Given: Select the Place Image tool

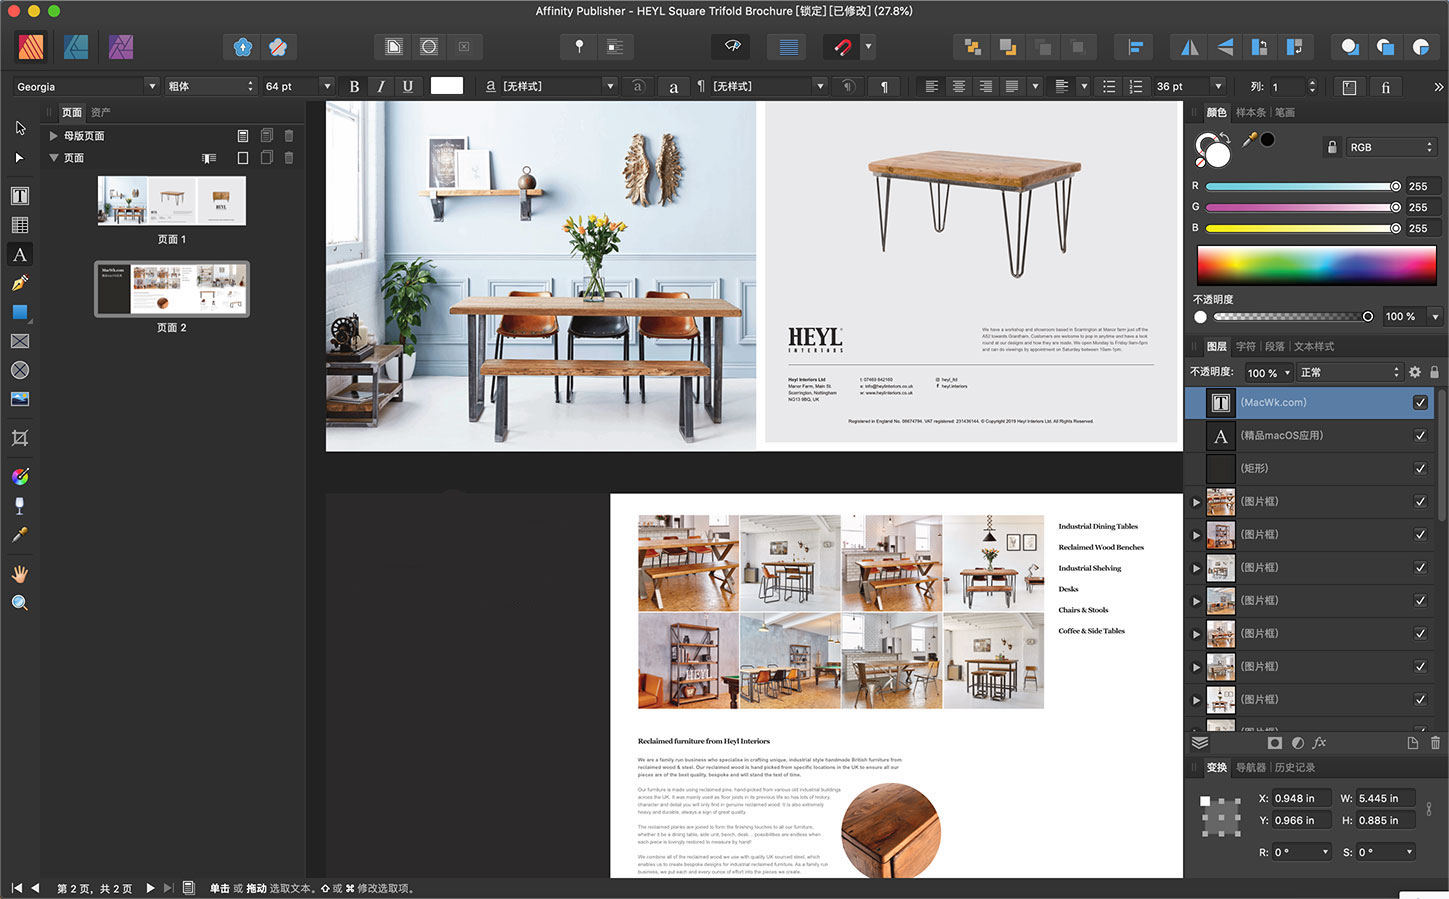Looking at the screenshot, I should point(20,399).
